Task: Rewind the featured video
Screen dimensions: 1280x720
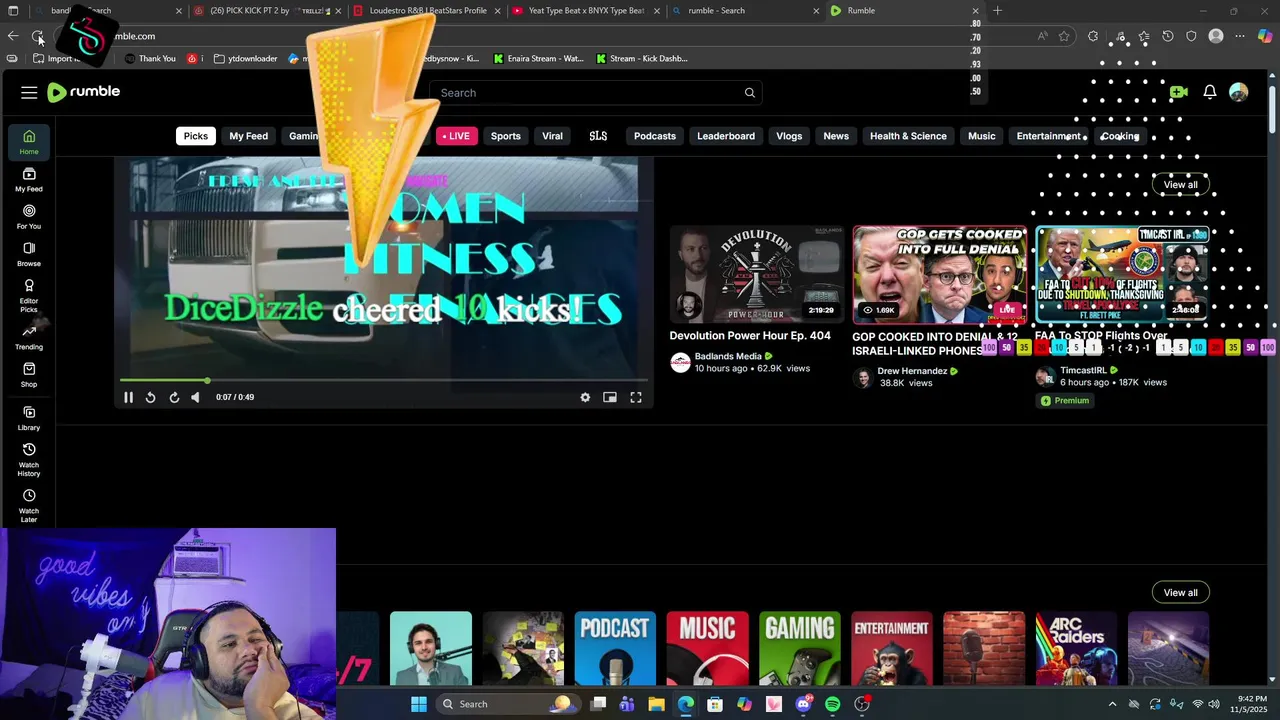Action: (x=150, y=397)
